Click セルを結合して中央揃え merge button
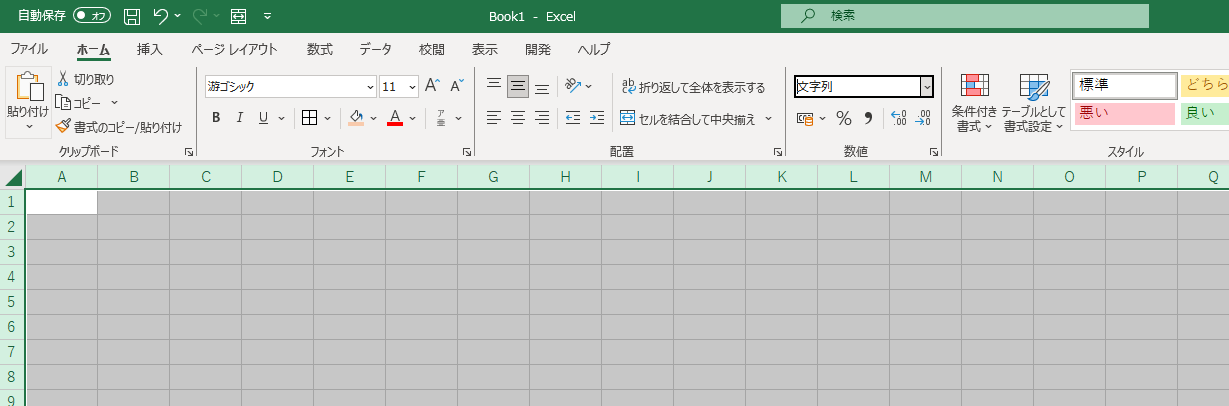The height and width of the screenshot is (406, 1229). (689, 119)
